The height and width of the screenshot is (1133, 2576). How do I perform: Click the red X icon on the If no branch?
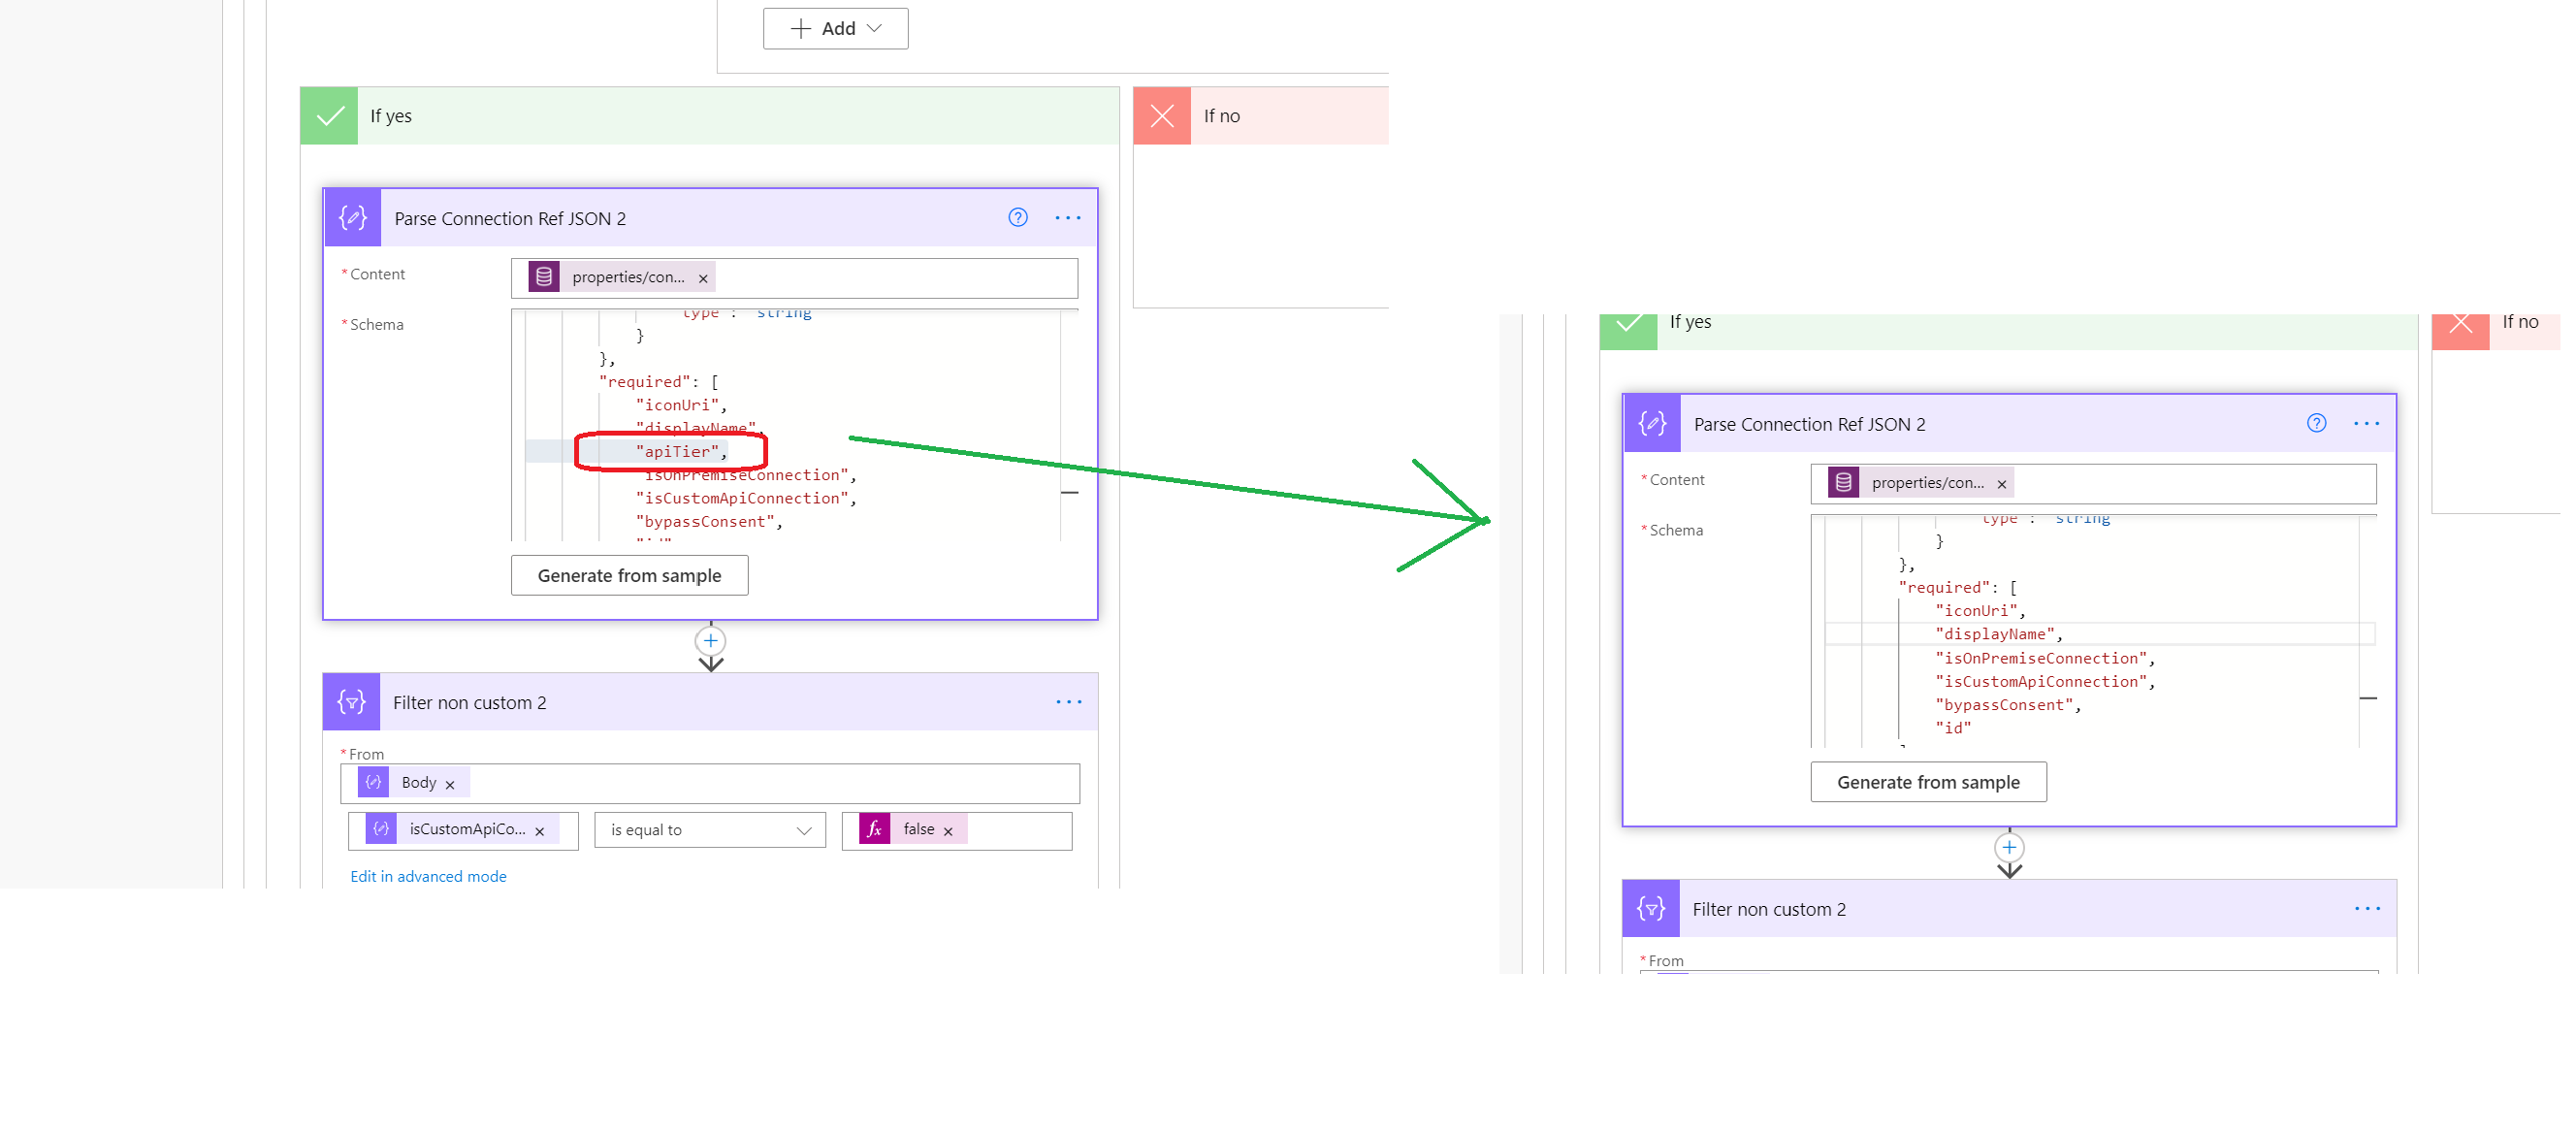[x=1162, y=115]
